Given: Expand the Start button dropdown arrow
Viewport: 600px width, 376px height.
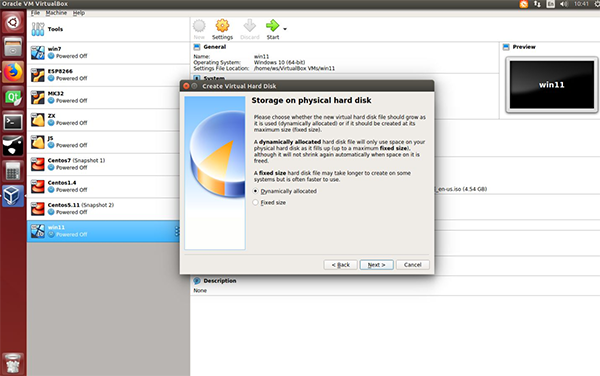Looking at the screenshot, I should point(285,29).
